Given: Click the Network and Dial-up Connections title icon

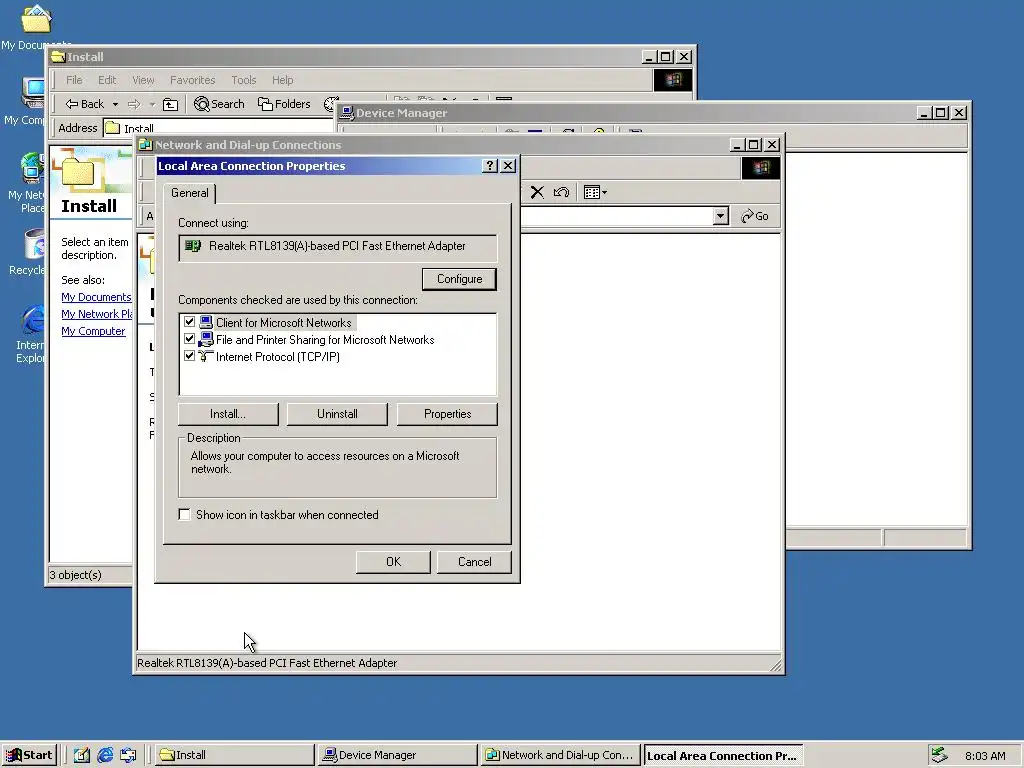Looking at the screenshot, I should pos(146,145).
